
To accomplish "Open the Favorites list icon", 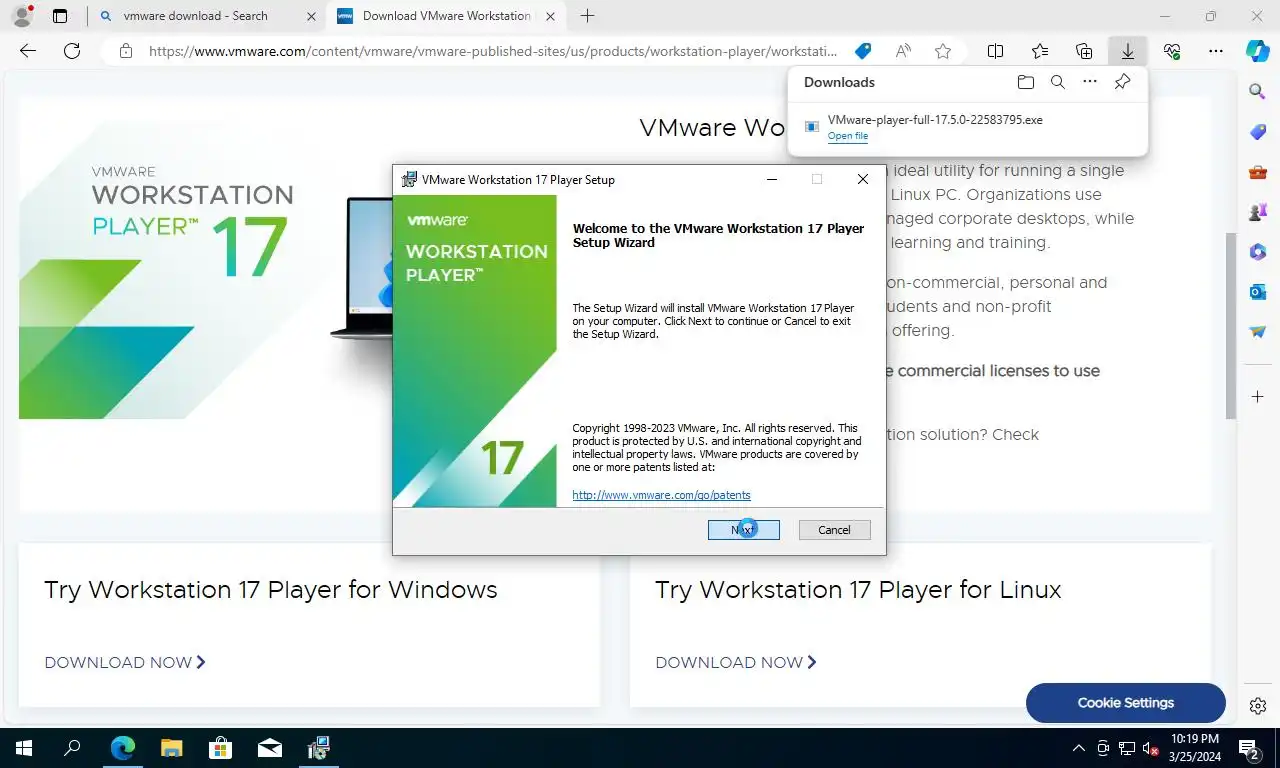I will click(x=1040, y=51).
